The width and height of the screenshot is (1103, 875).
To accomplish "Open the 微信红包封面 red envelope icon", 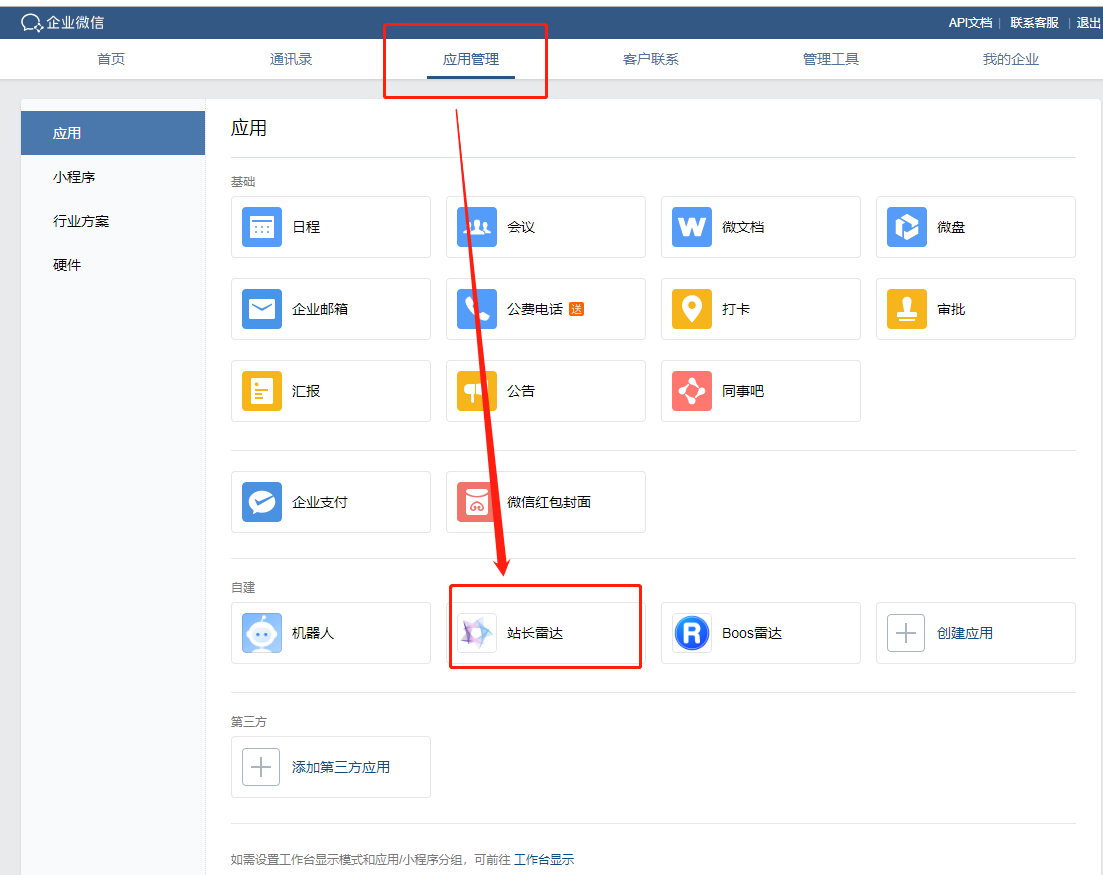I will tap(477, 502).
